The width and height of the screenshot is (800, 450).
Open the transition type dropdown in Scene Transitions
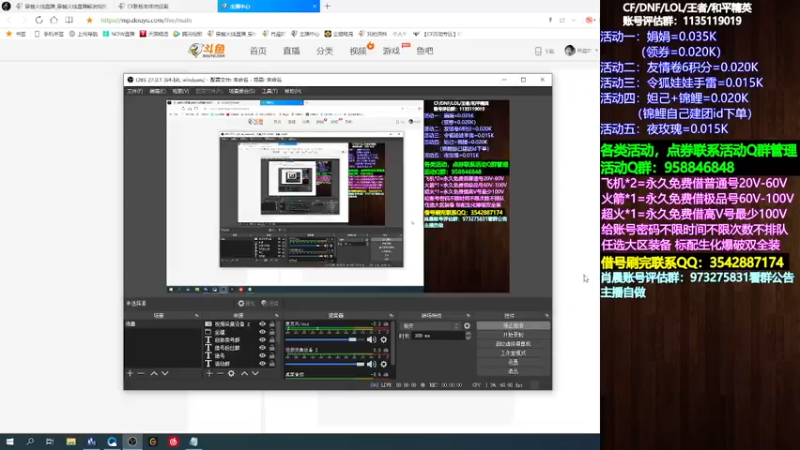coord(431,326)
